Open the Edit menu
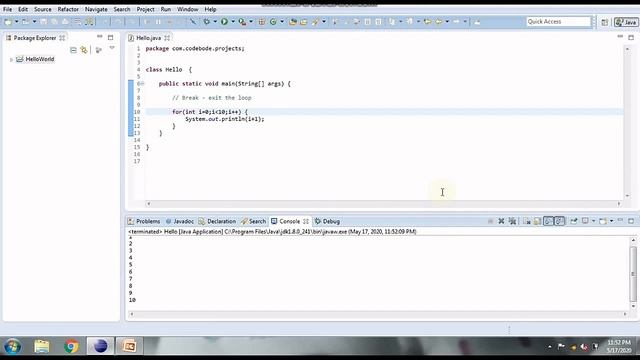 click(x=23, y=9)
